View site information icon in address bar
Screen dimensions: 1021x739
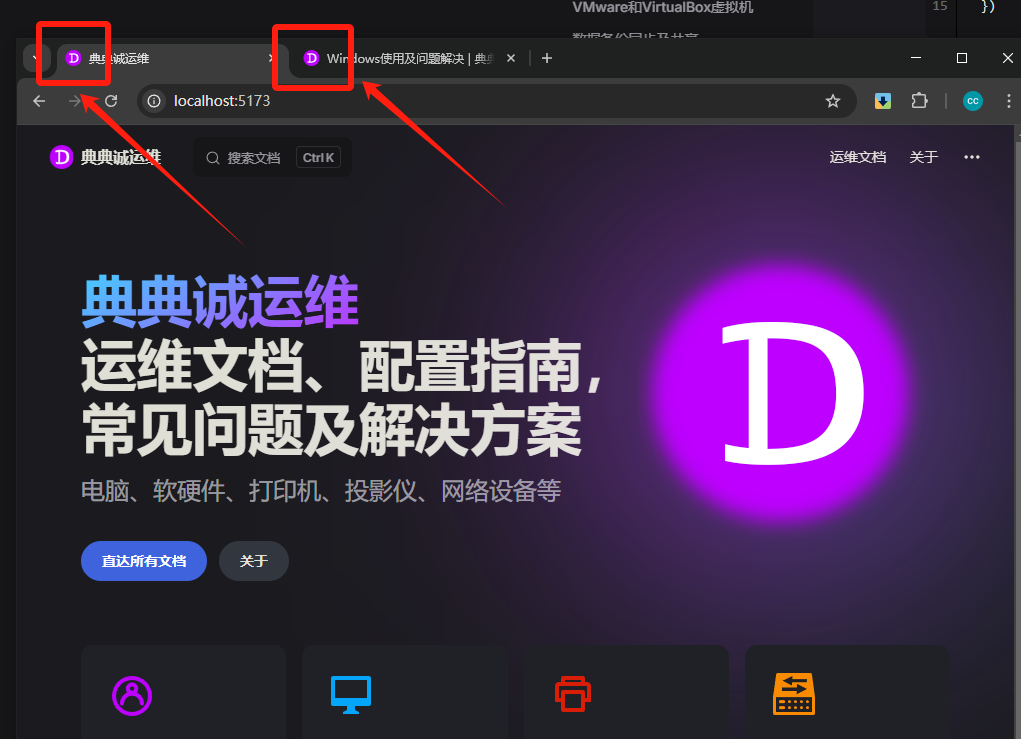coord(154,101)
